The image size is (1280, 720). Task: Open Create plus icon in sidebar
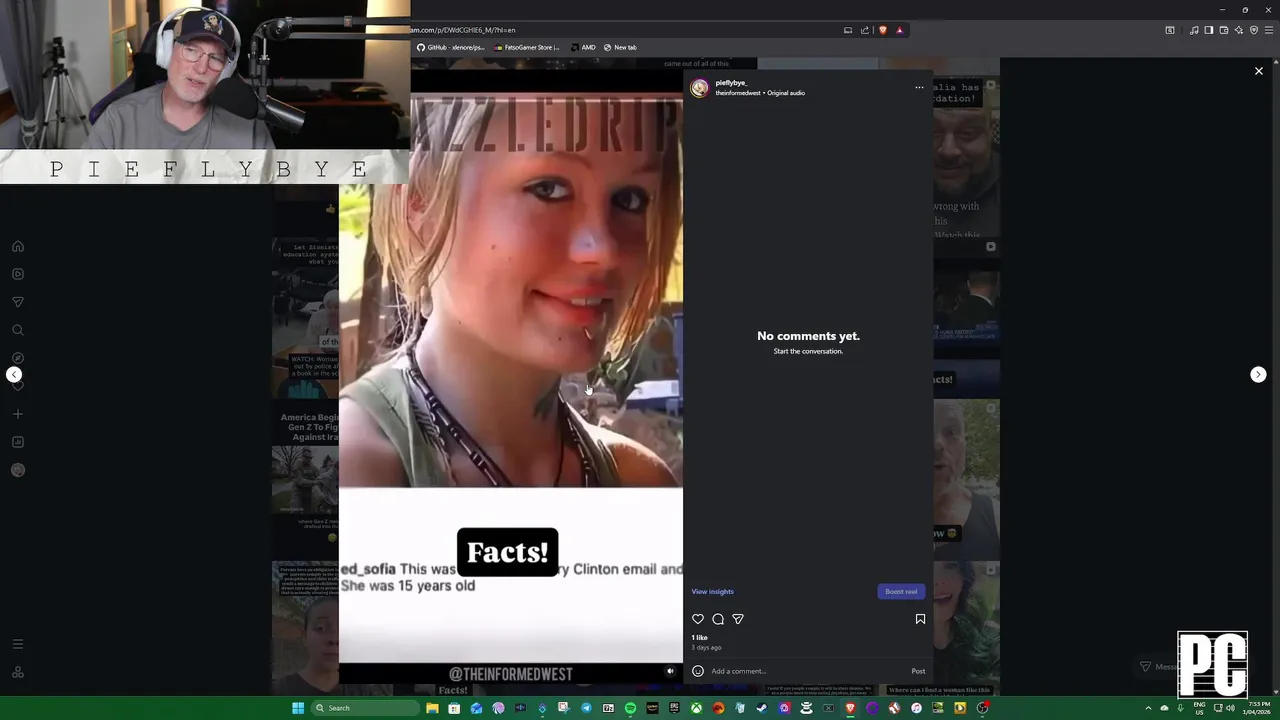coord(18,414)
